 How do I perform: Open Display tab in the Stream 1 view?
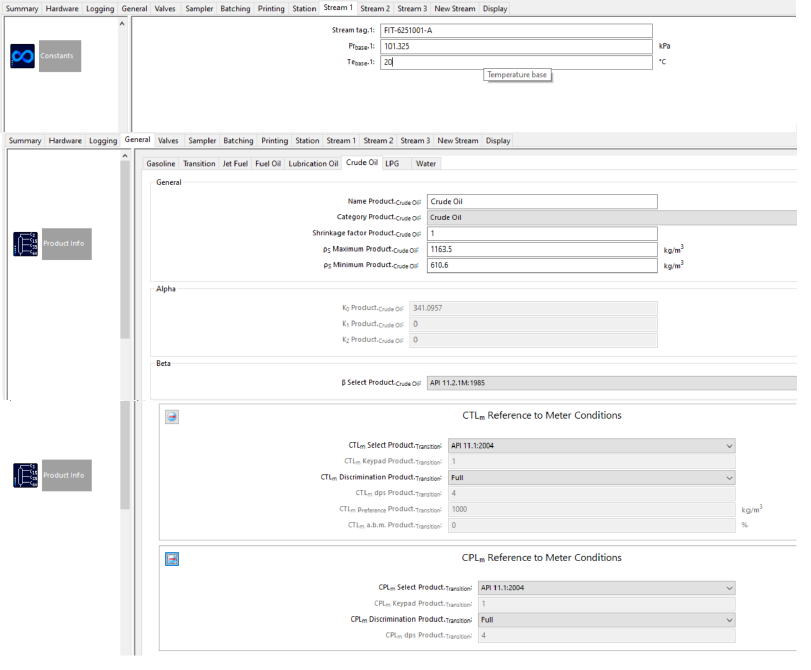[x=495, y=9]
